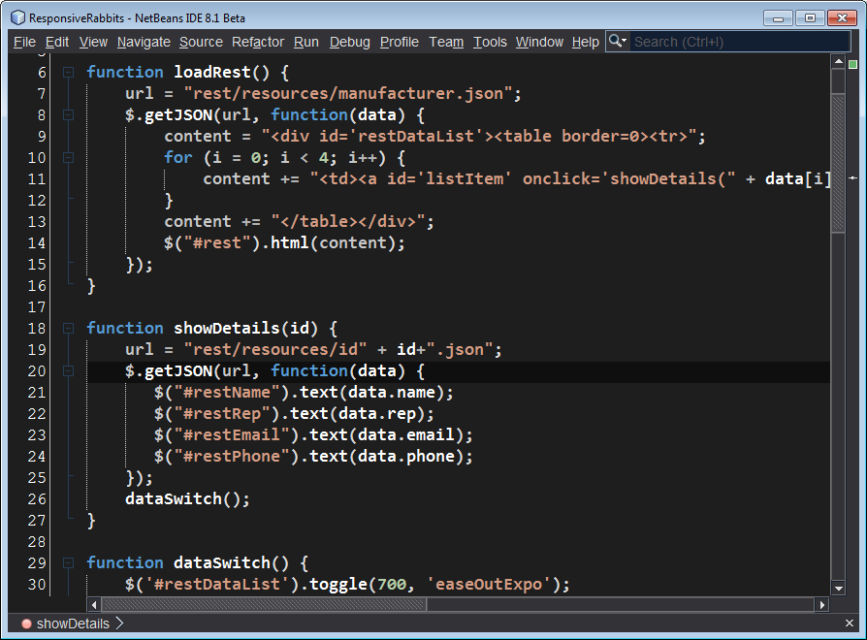Open the Navigate menu
The height and width of the screenshot is (640, 867).
[x=143, y=42]
